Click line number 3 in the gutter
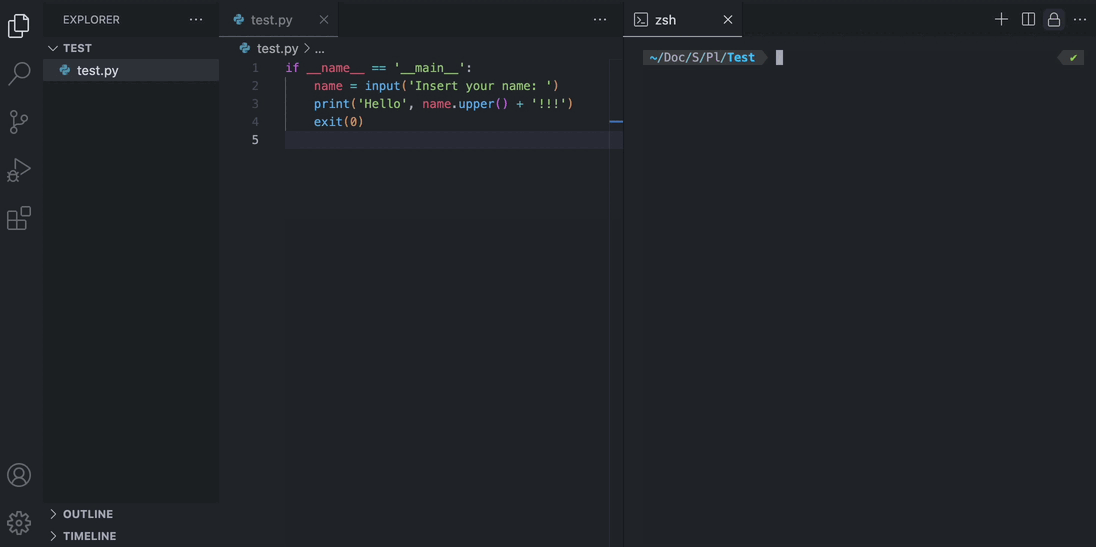The width and height of the screenshot is (1096, 547). [x=255, y=104]
